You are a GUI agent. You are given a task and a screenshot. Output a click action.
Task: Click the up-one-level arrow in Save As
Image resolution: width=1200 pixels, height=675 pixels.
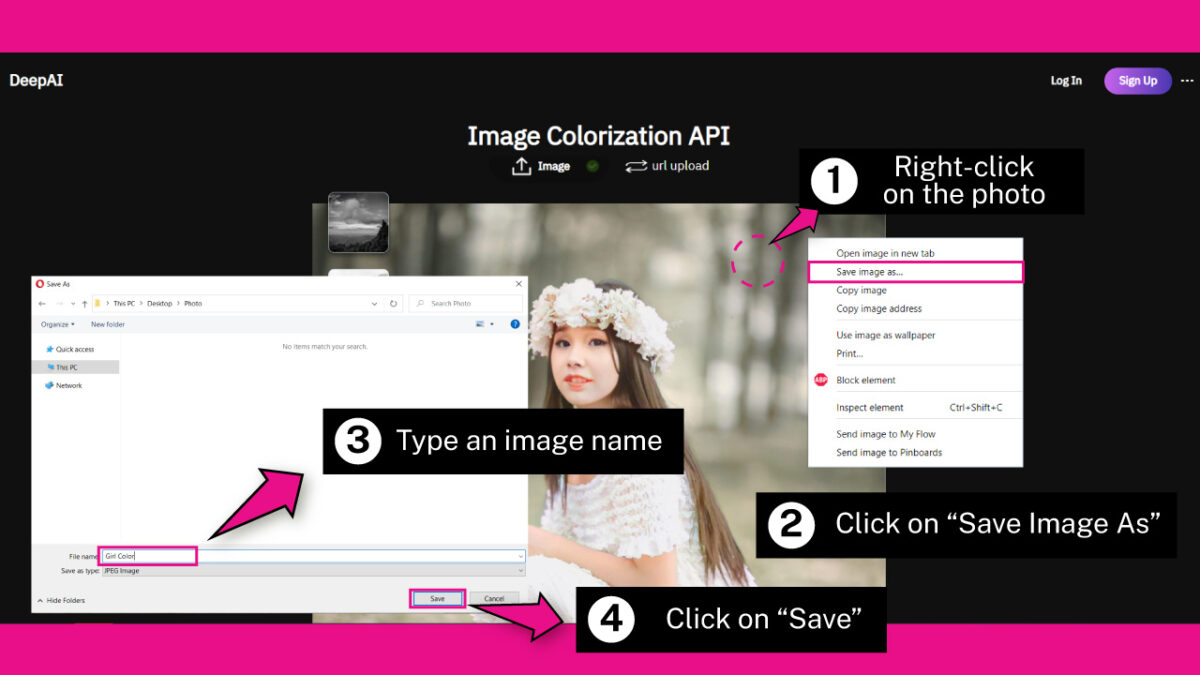pyautogui.click(x=84, y=304)
